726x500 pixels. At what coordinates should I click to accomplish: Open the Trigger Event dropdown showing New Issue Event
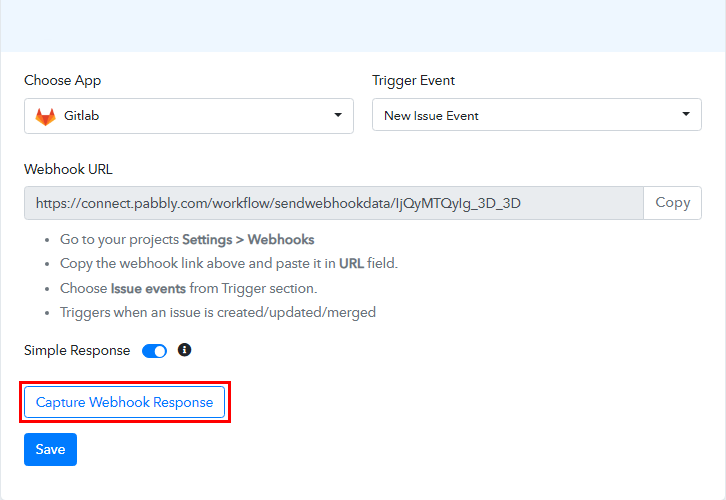click(x=537, y=114)
